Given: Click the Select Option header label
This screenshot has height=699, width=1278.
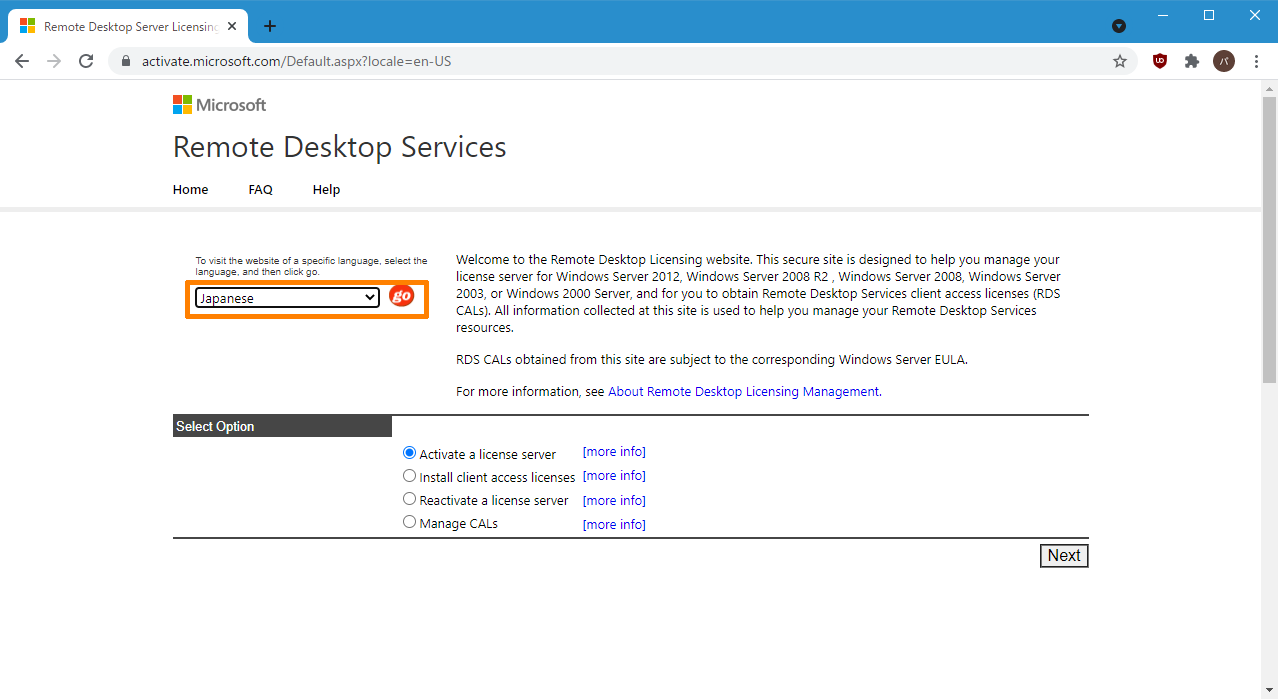Looking at the screenshot, I should coord(215,426).
